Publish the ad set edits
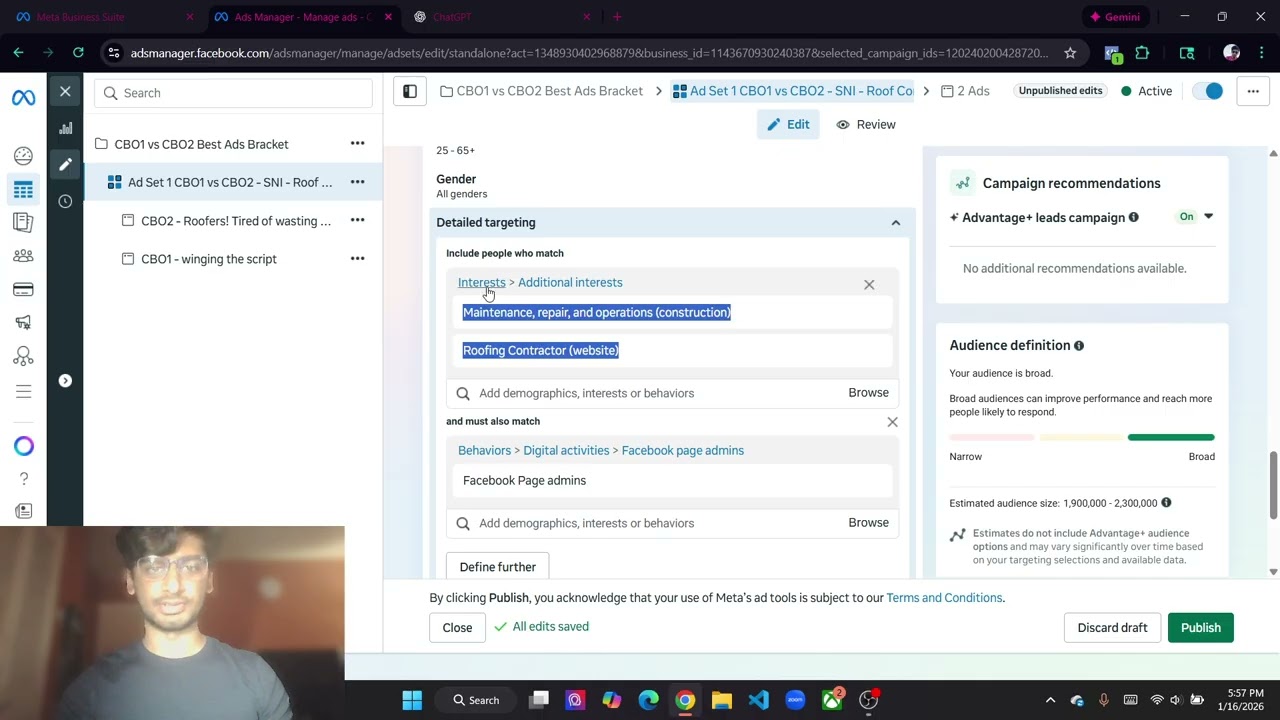 pos(1201,628)
